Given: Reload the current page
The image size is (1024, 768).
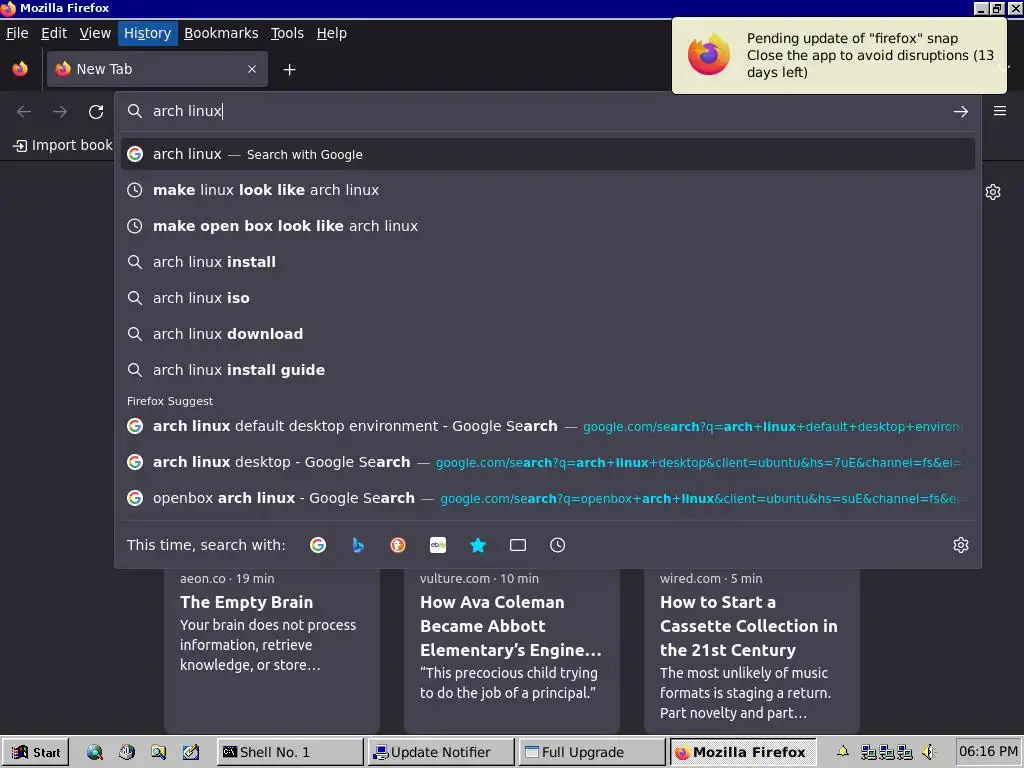Looking at the screenshot, I should tap(96, 112).
